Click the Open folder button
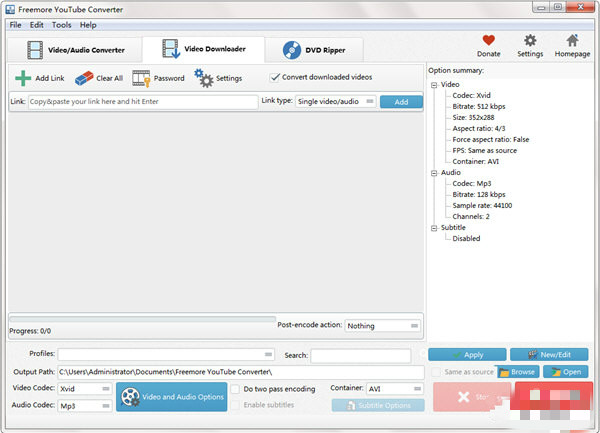This screenshot has height=433, width=600. point(566,372)
